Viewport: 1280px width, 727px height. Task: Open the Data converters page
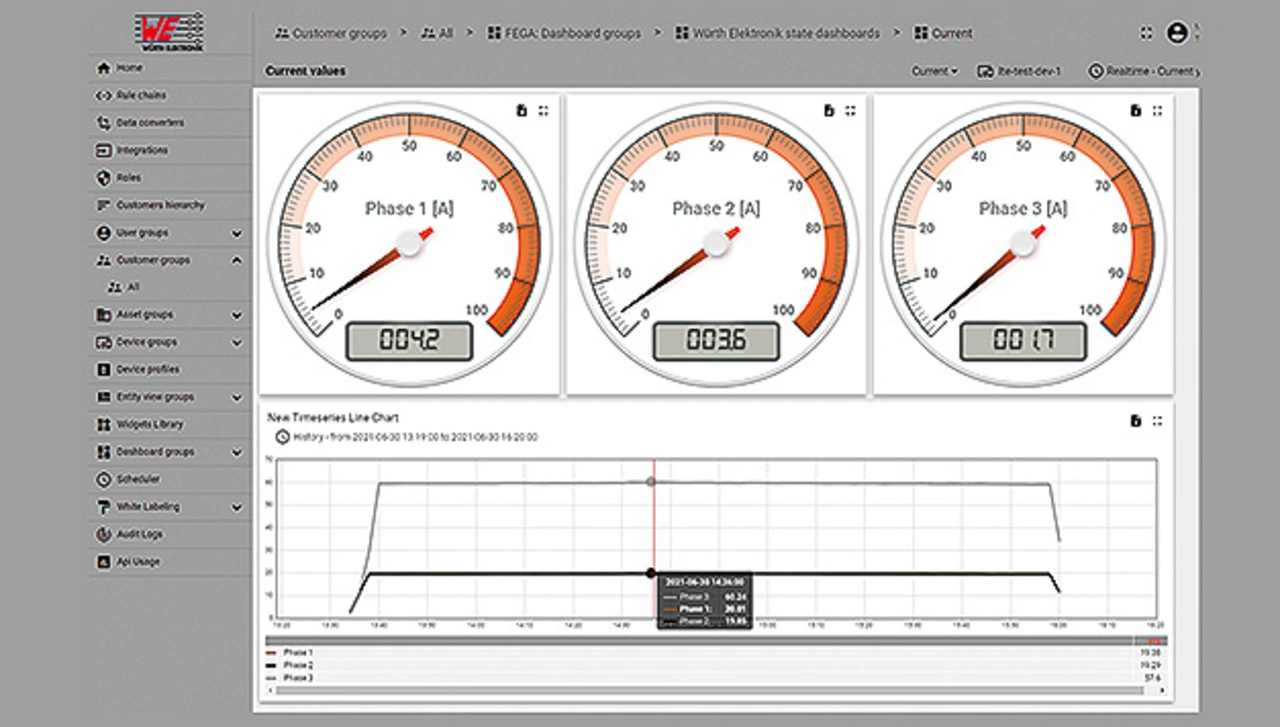pyautogui.click(x=150, y=123)
